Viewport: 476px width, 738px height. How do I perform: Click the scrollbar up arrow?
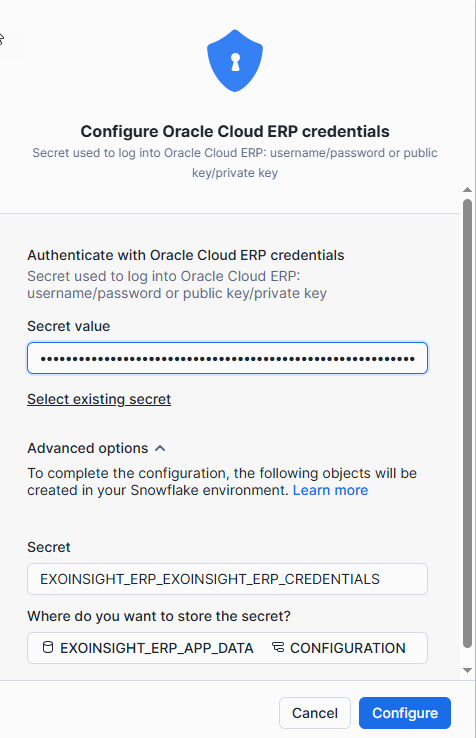pos(467,190)
